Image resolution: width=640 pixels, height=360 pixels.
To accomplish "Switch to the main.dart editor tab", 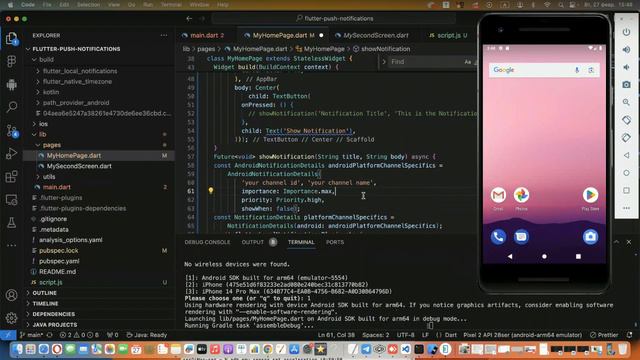I will click(x=203, y=36).
